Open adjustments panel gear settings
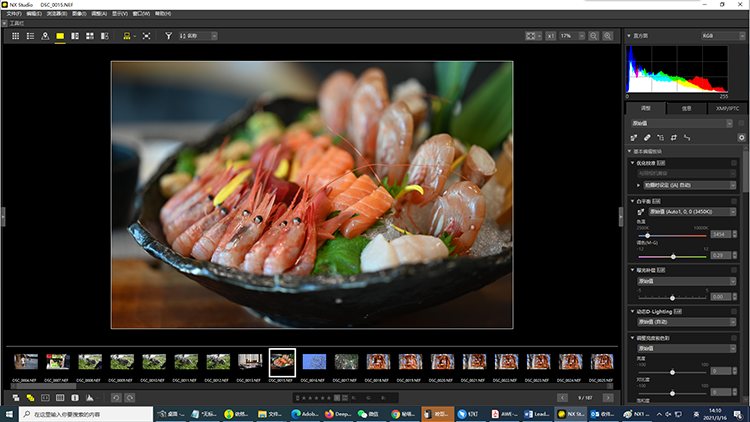 tap(740, 136)
